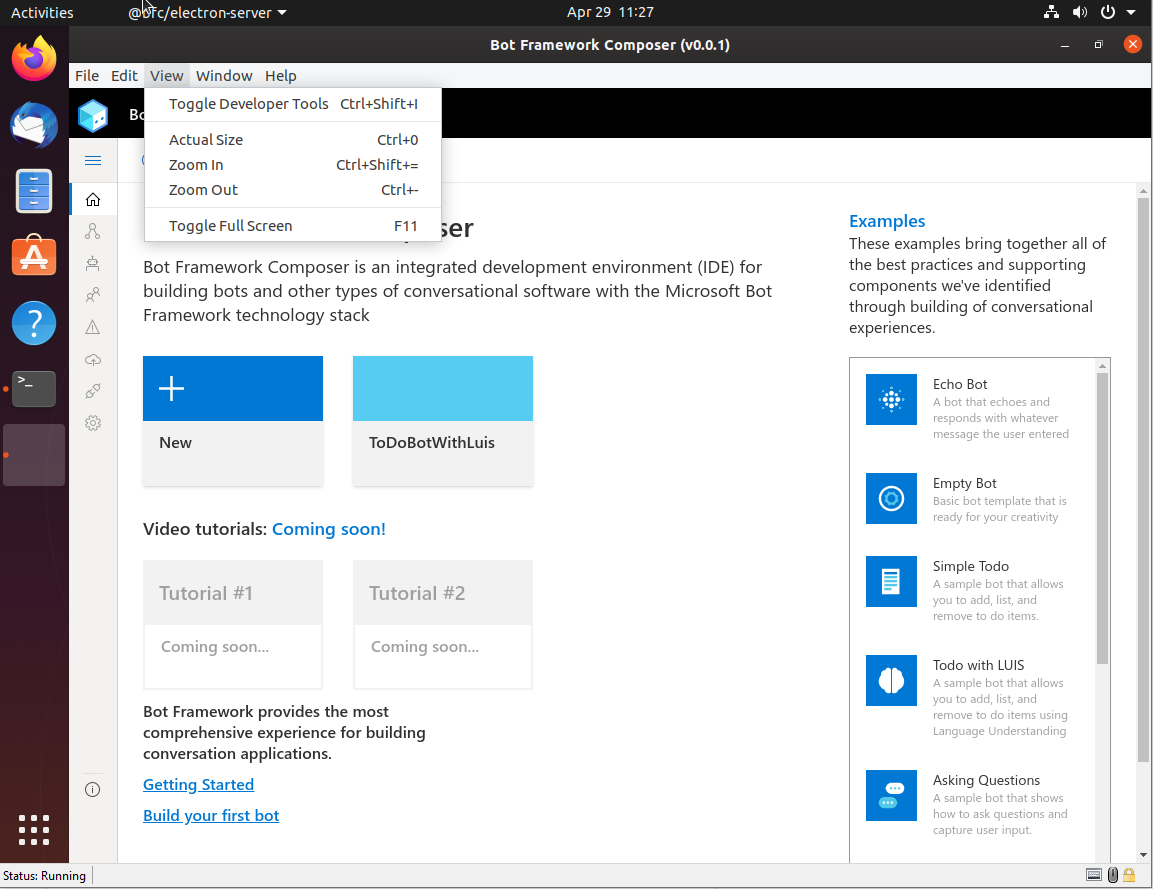
Task: Choose Zoom Out from the View menu
Action: tap(293, 190)
